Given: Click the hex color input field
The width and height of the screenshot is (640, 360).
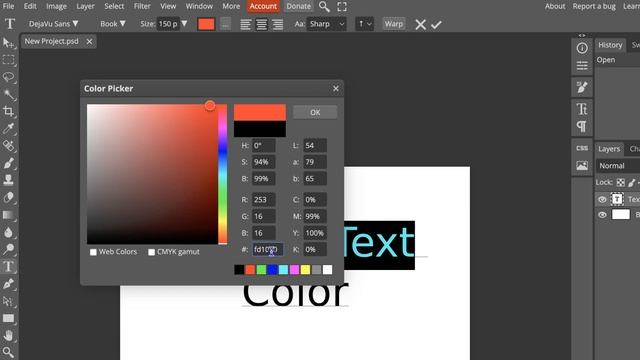Looking at the screenshot, I should tap(268, 249).
